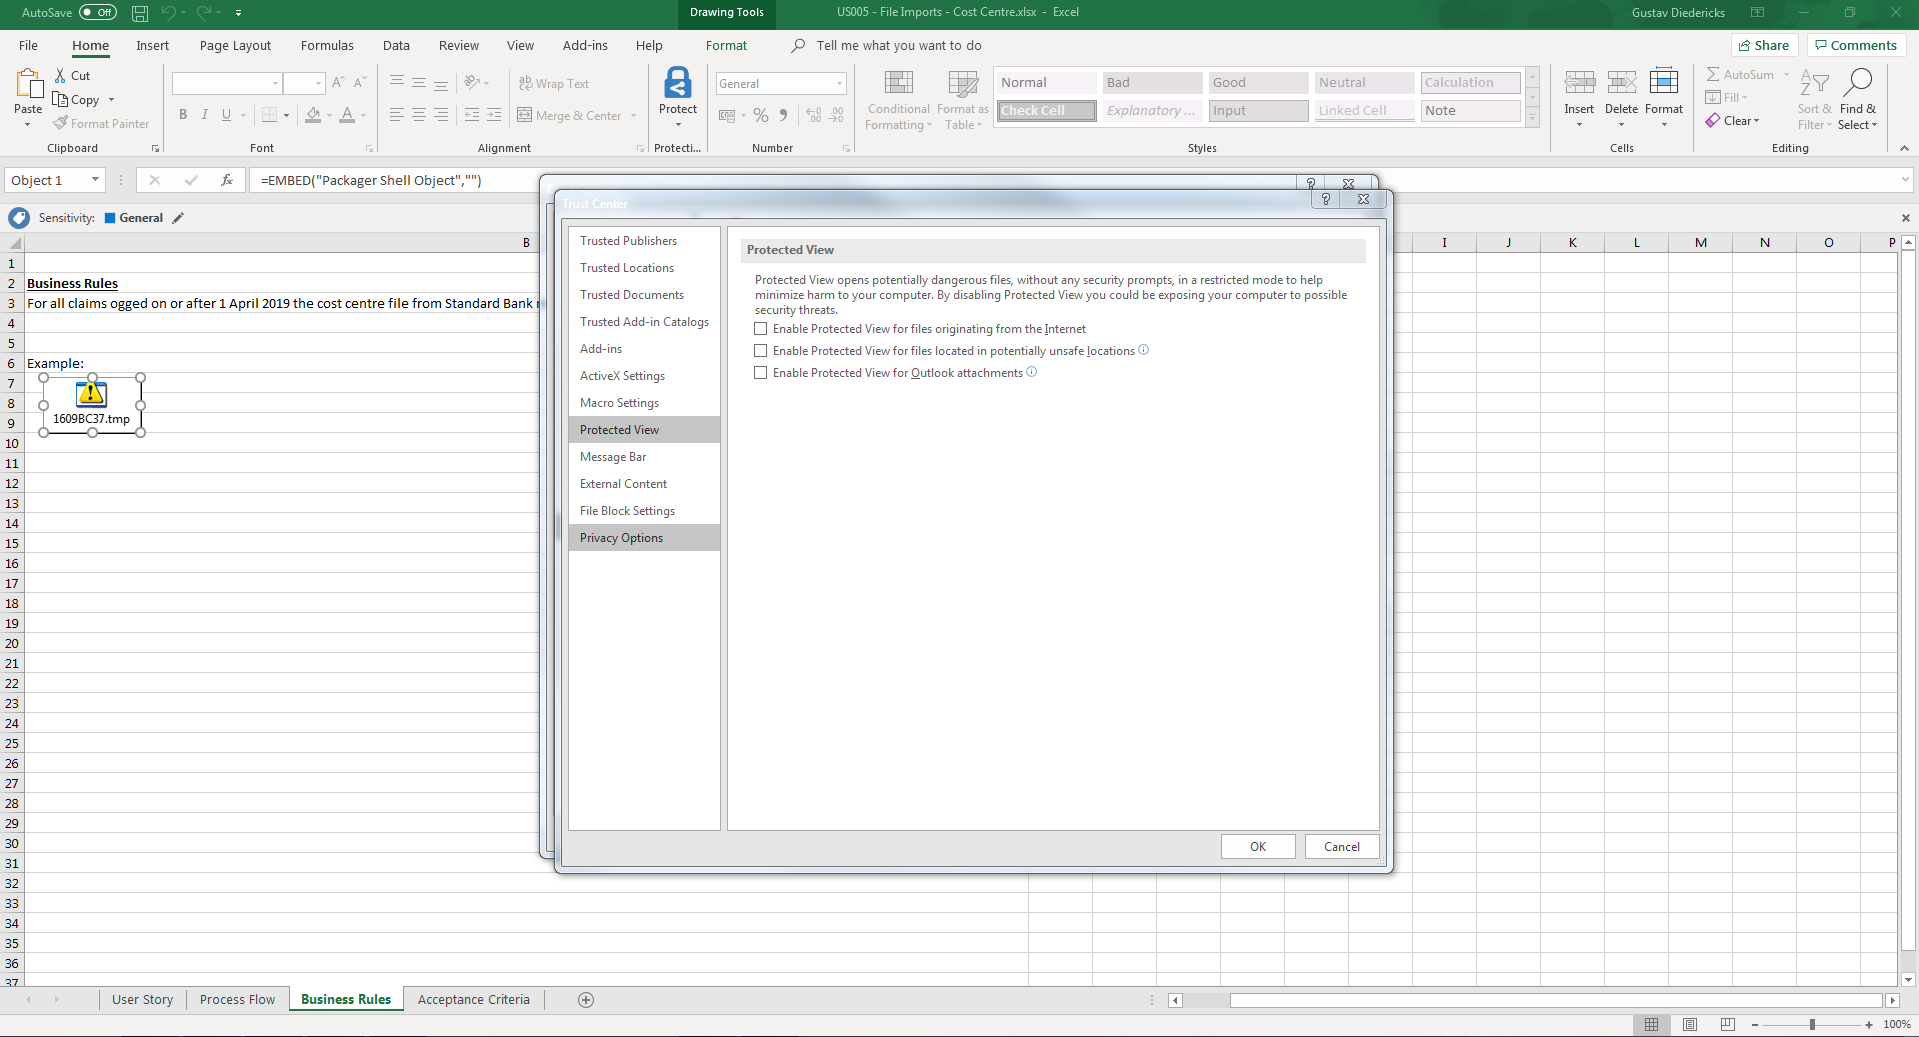Apply Italic formatting

pos(205,115)
